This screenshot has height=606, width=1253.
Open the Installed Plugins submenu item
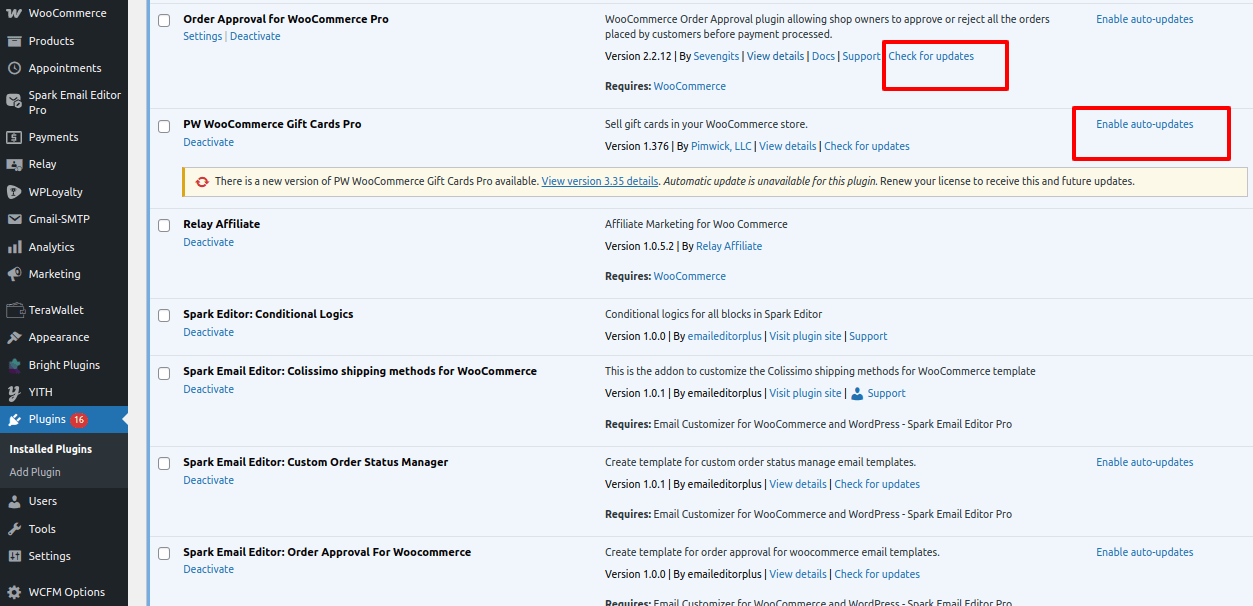click(x=50, y=449)
